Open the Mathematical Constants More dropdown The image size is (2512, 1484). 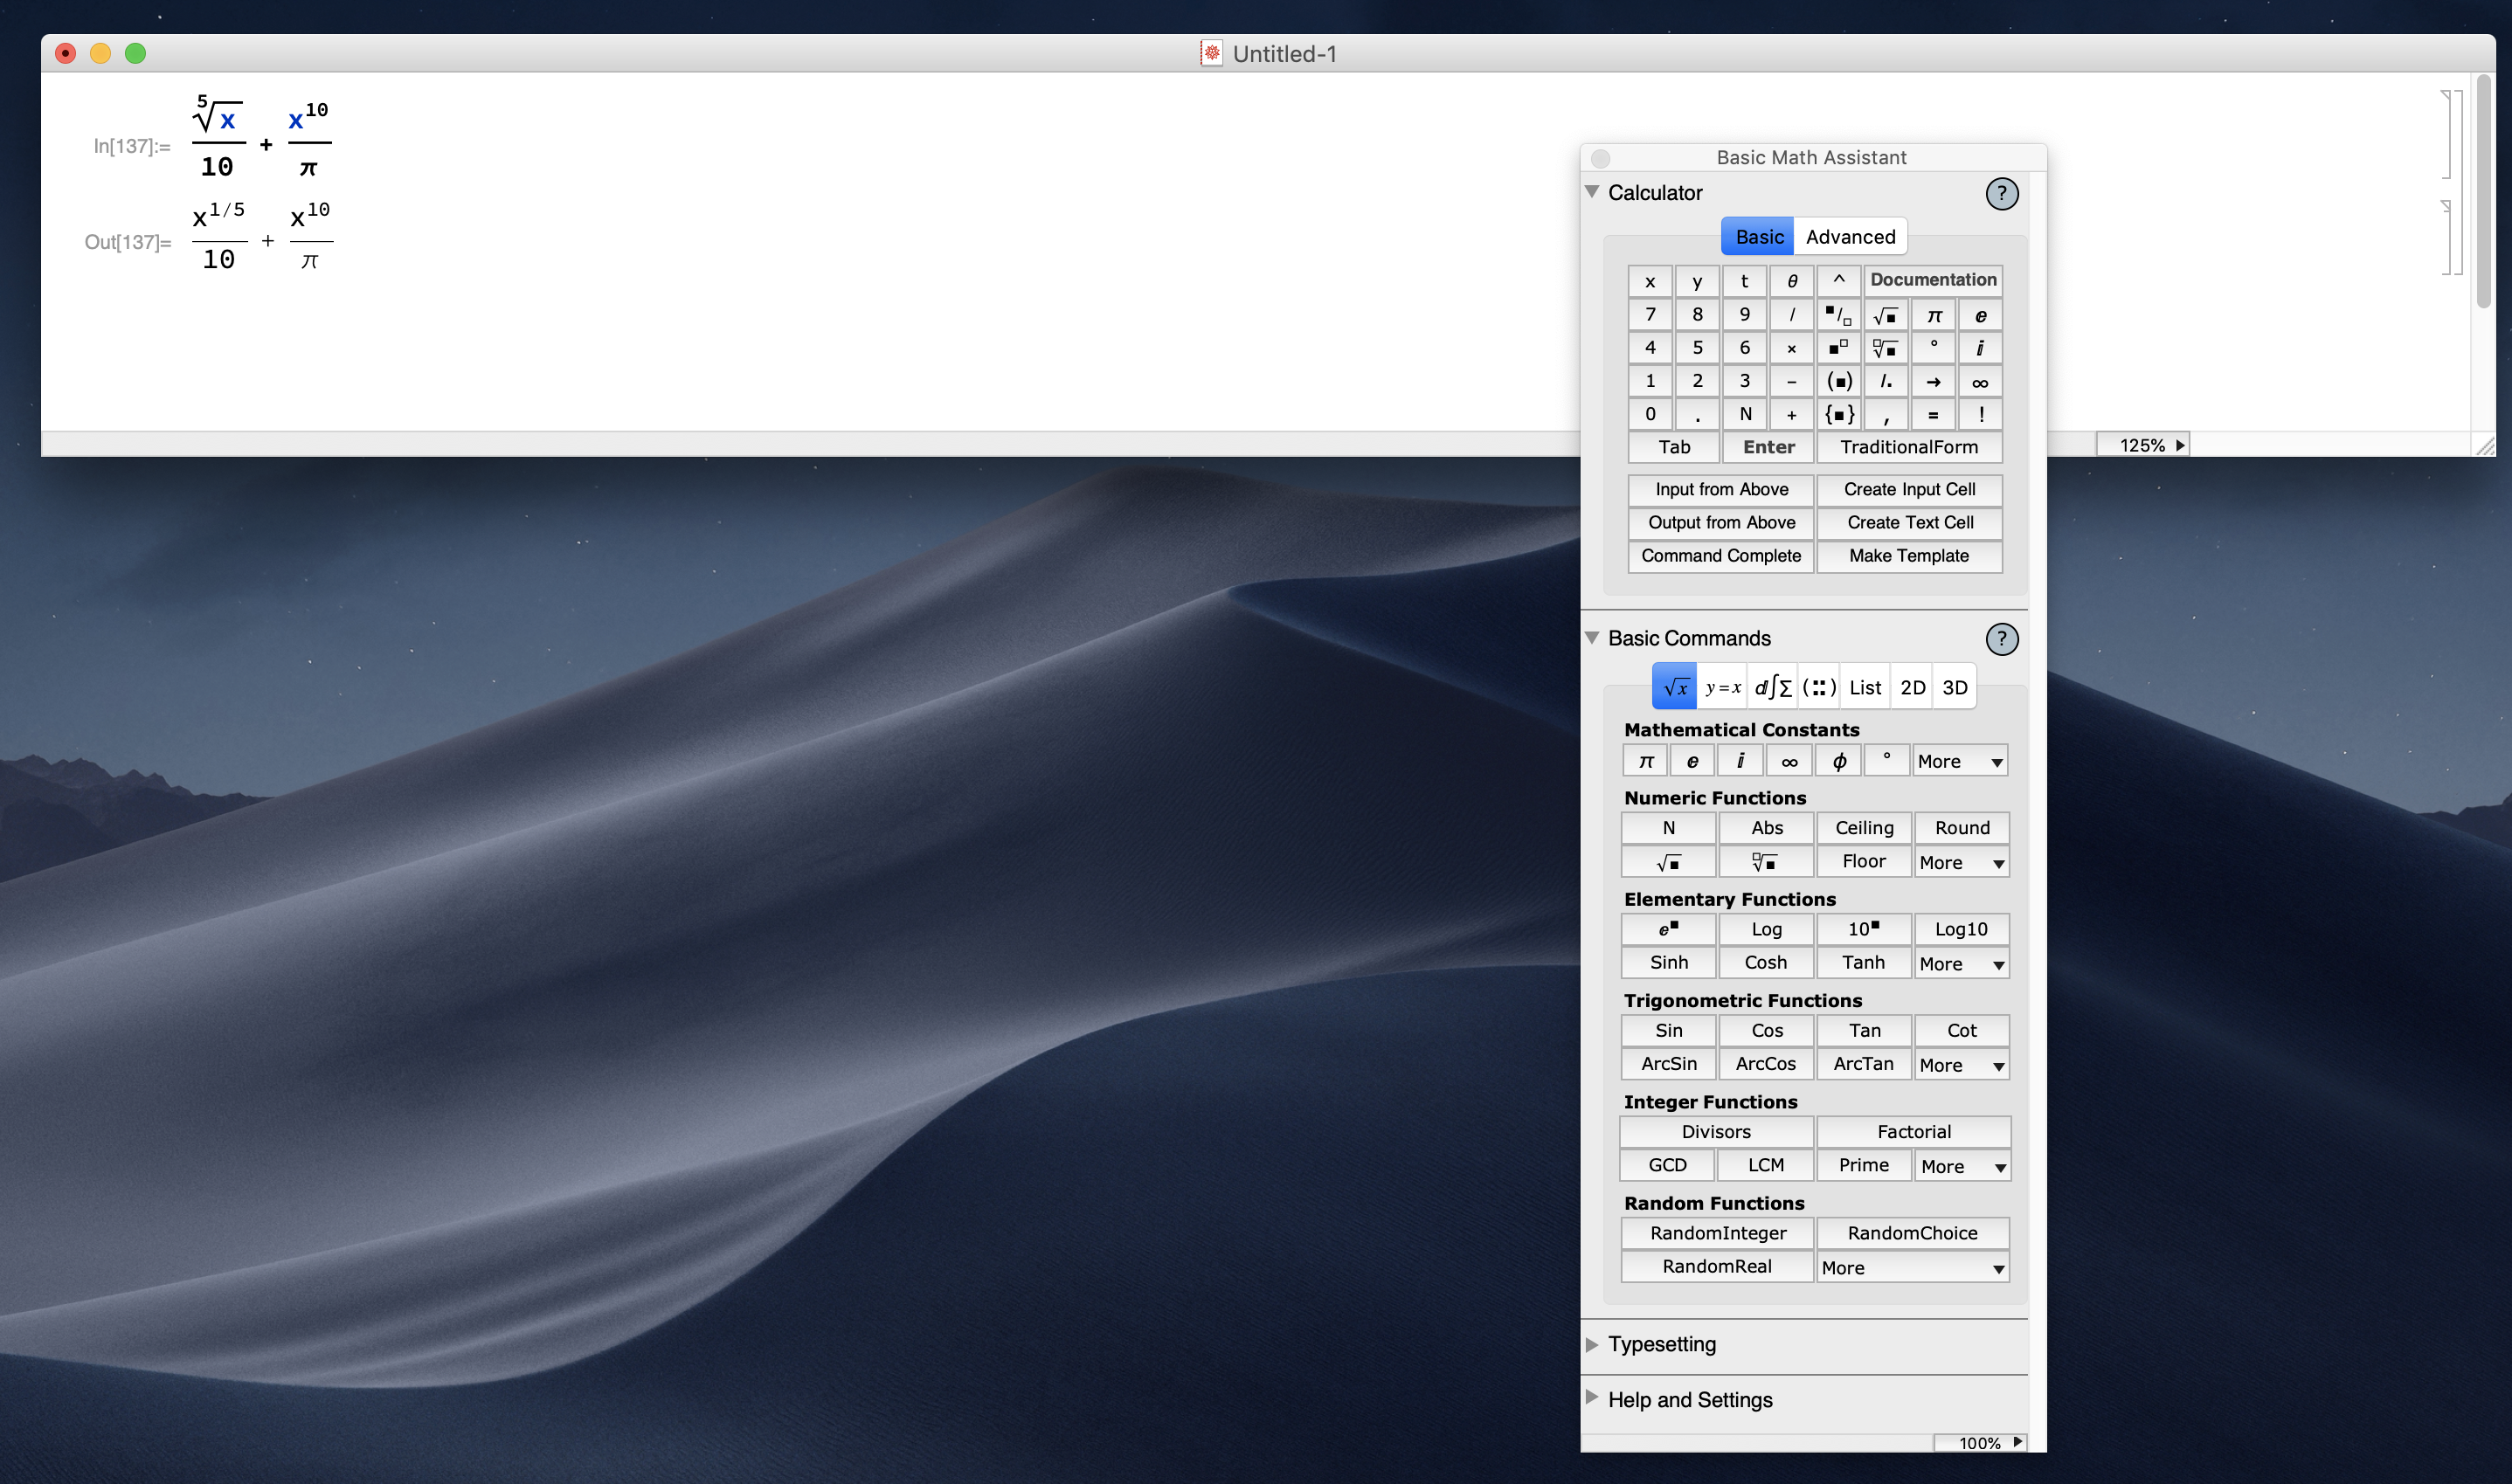pos(1959,761)
